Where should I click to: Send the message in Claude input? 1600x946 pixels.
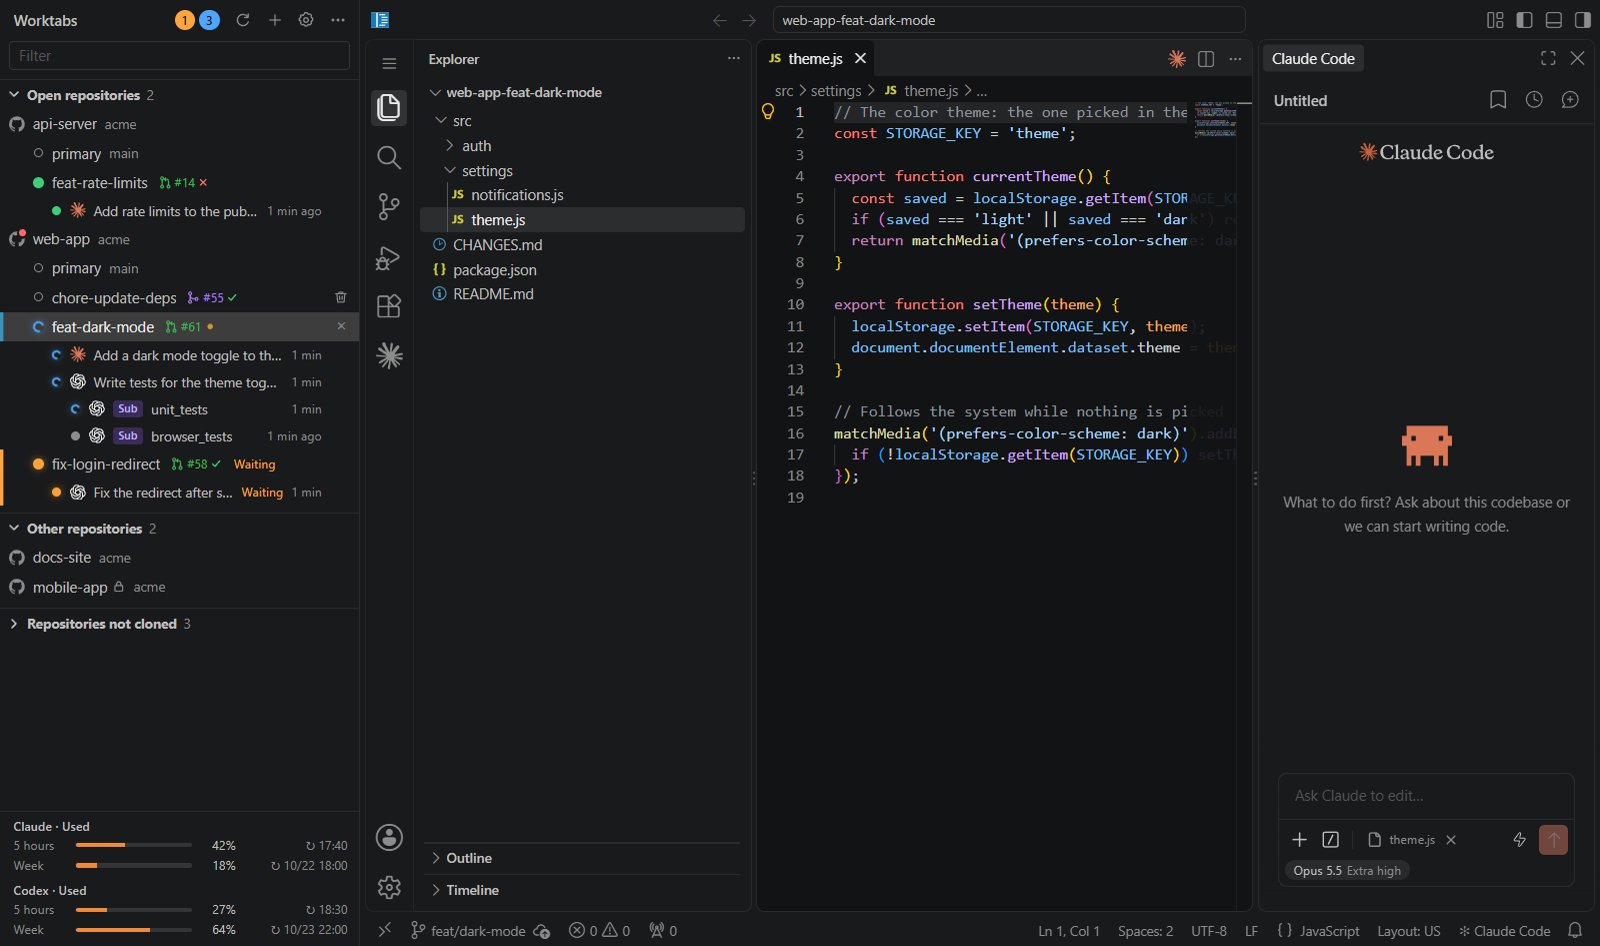point(1553,840)
